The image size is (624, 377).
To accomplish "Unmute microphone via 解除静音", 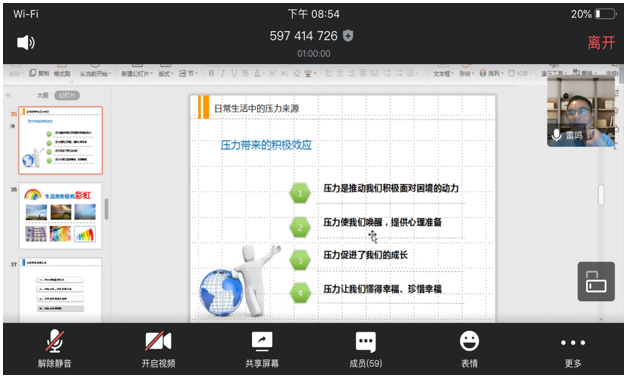I will (x=55, y=349).
